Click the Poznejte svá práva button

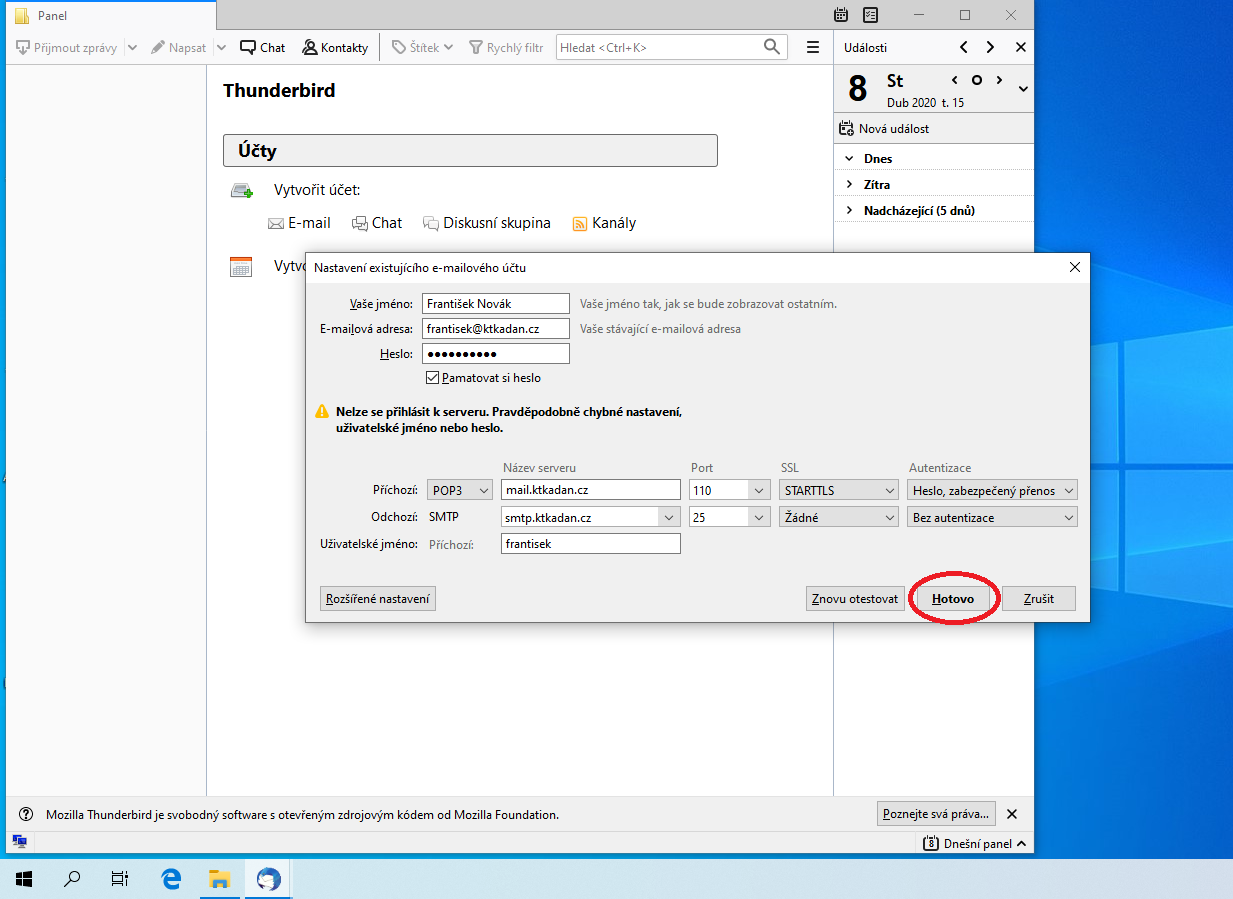tap(938, 814)
